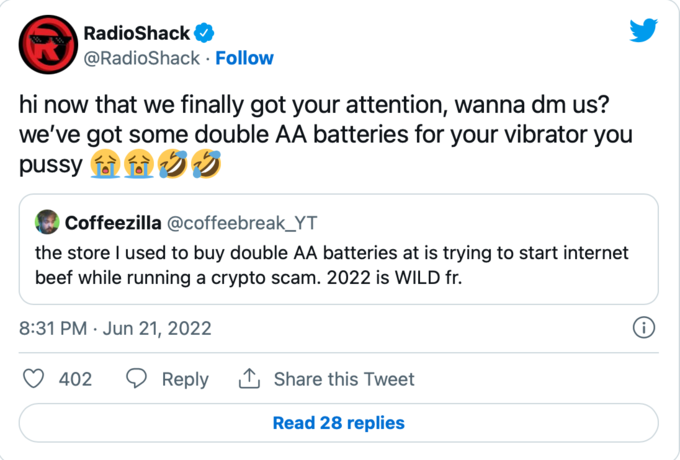Follow the RadioShack account

click(x=246, y=57)
